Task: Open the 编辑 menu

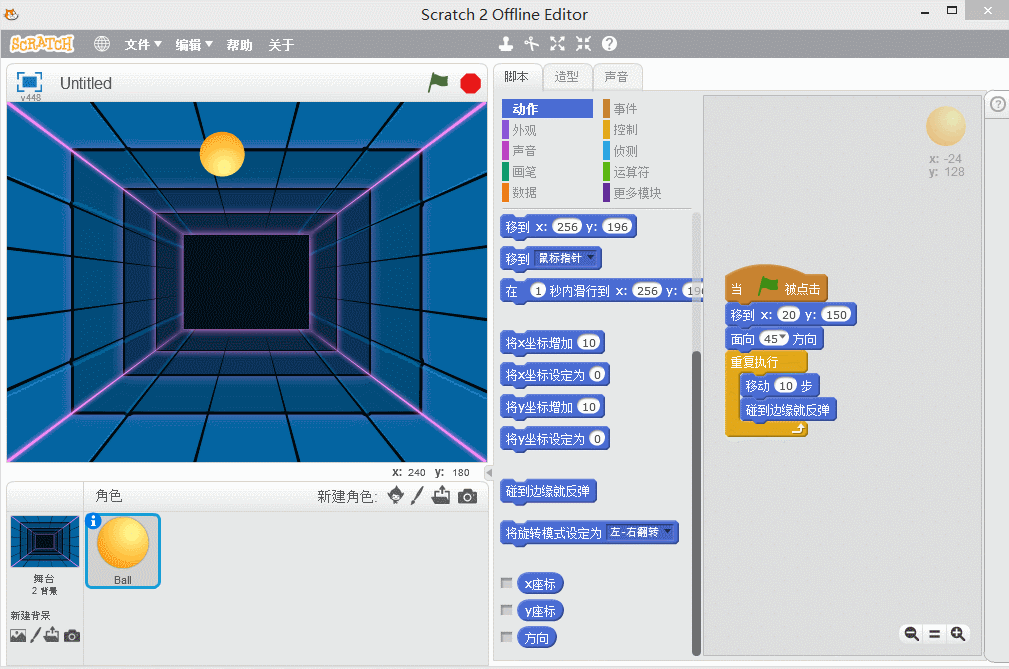Action: 194,44
